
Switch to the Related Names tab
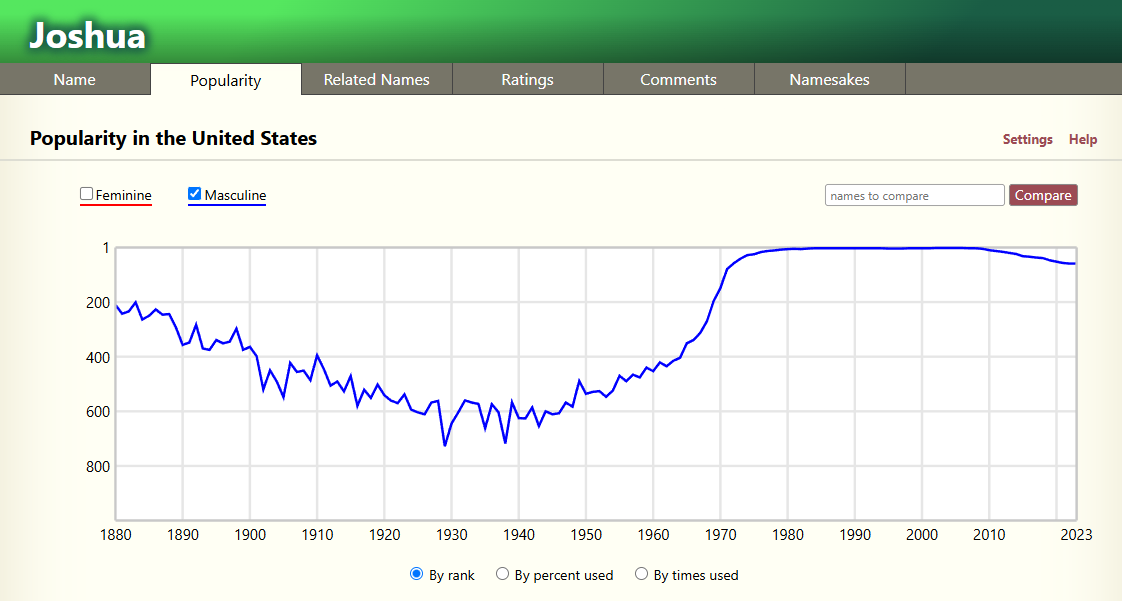click(x=376, y=79)
